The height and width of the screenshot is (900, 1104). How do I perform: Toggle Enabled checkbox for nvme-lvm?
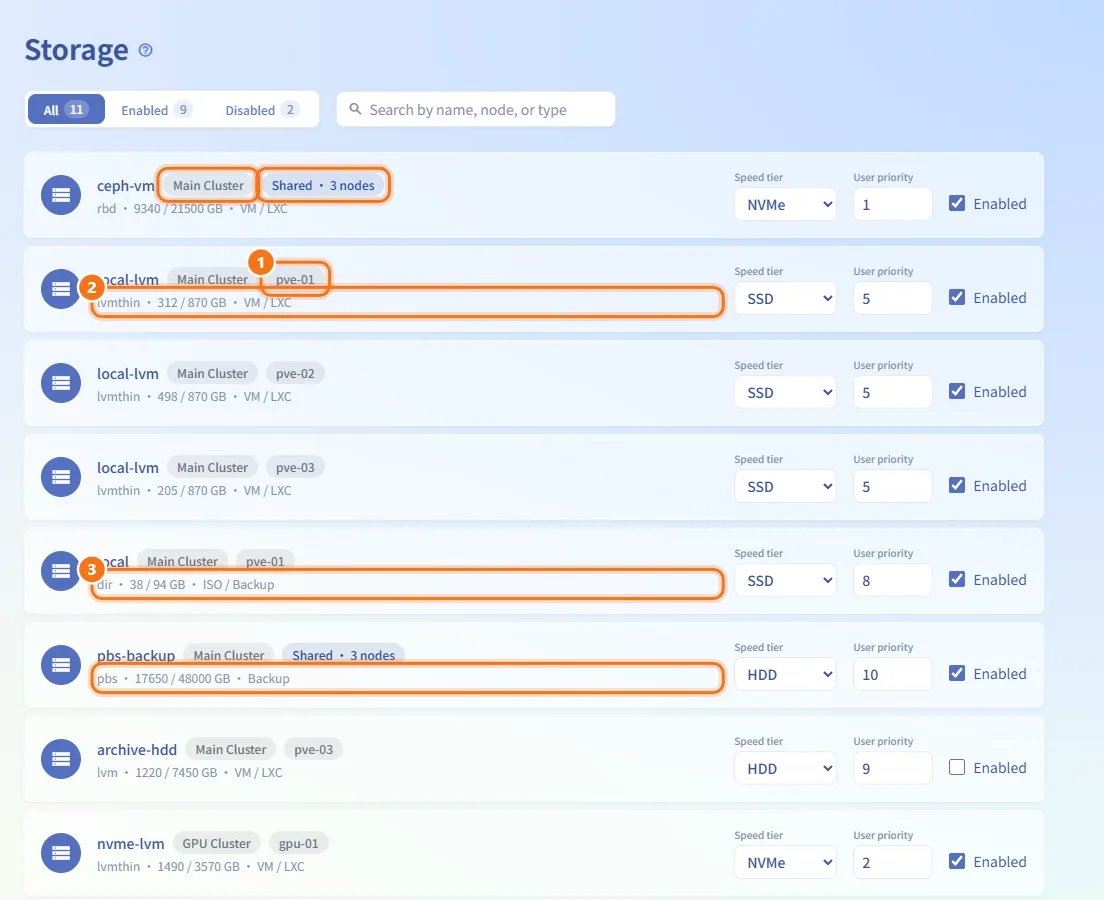click(957, 861)
